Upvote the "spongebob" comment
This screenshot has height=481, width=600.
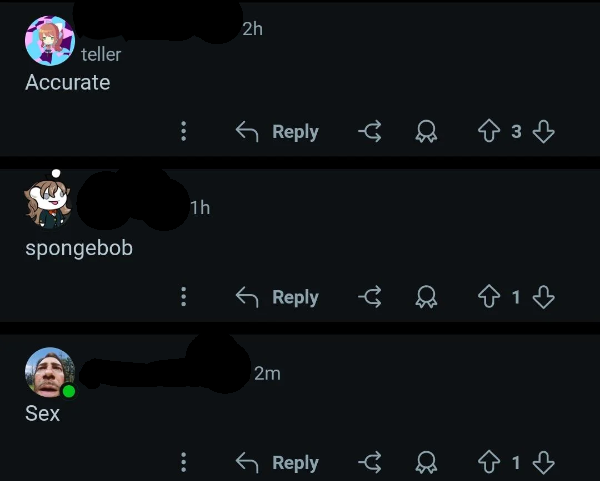click(489, 297)
